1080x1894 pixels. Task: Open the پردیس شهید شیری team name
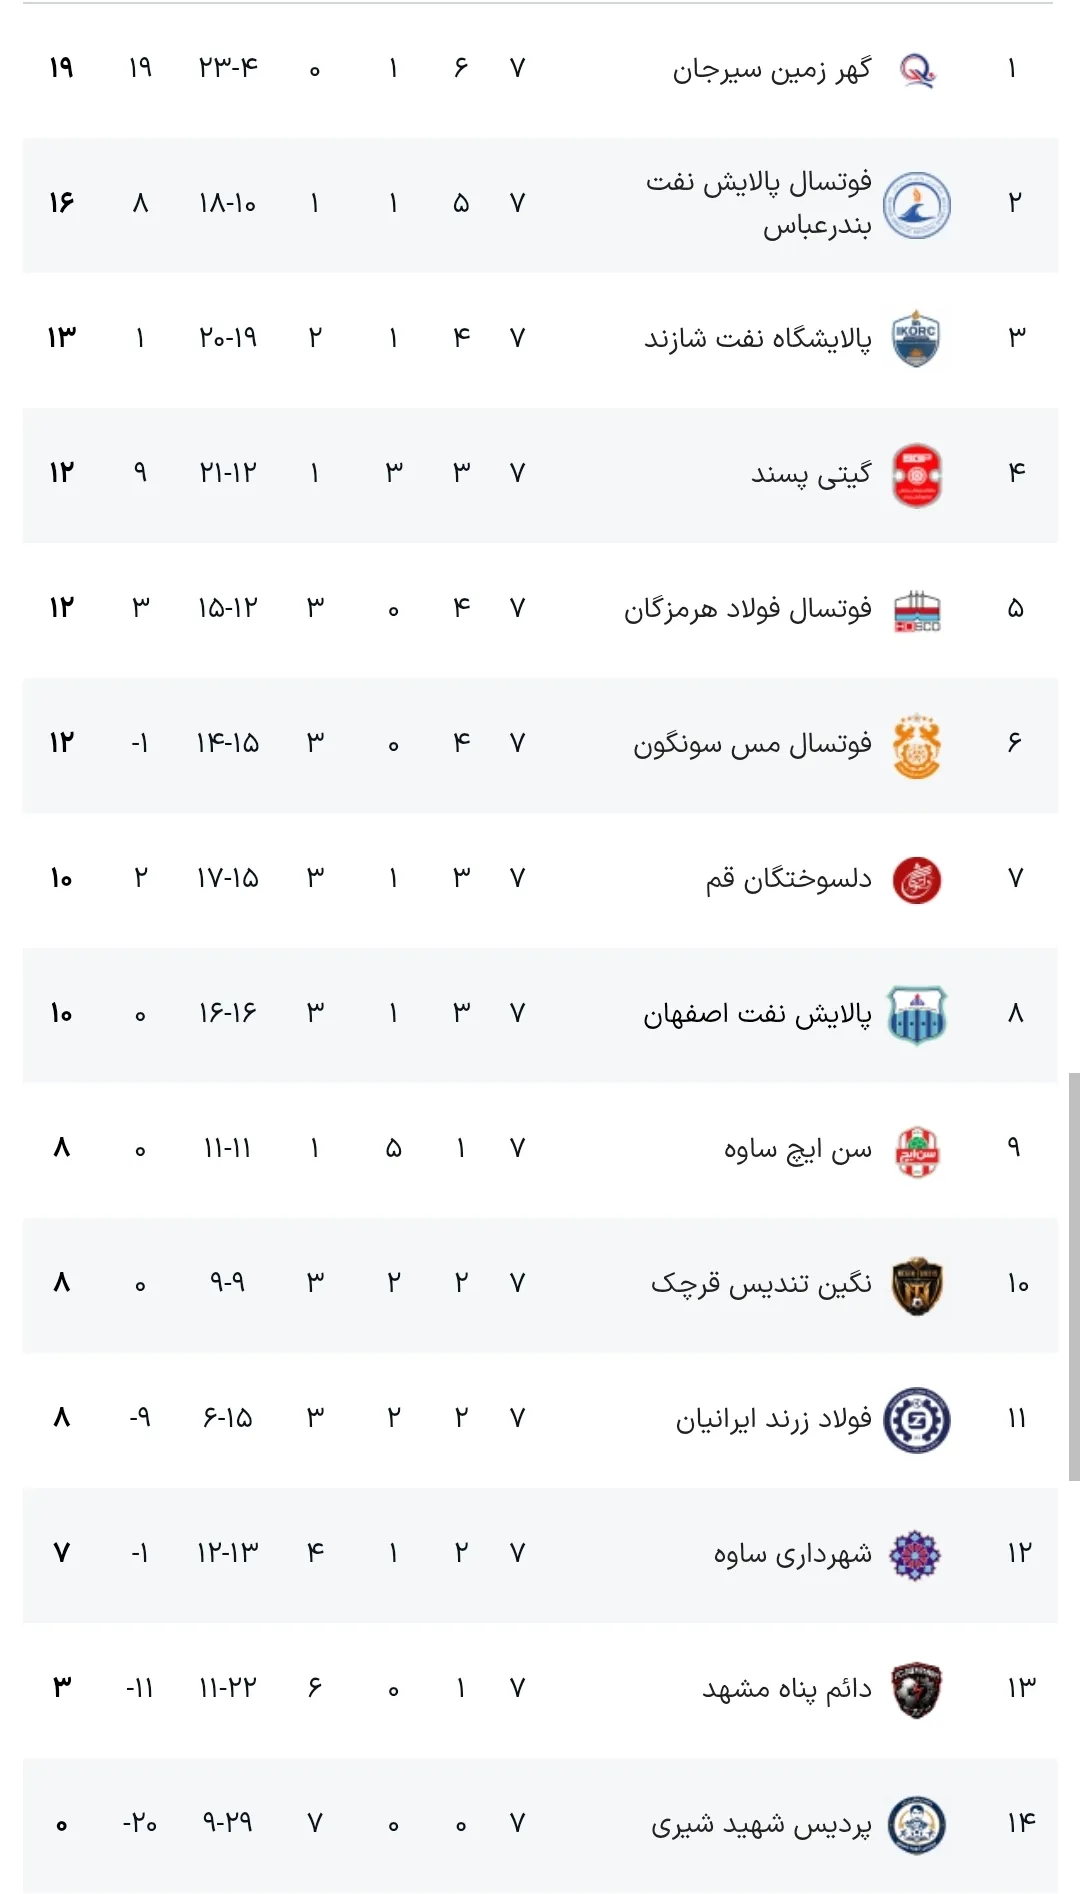click(761, 1826)
